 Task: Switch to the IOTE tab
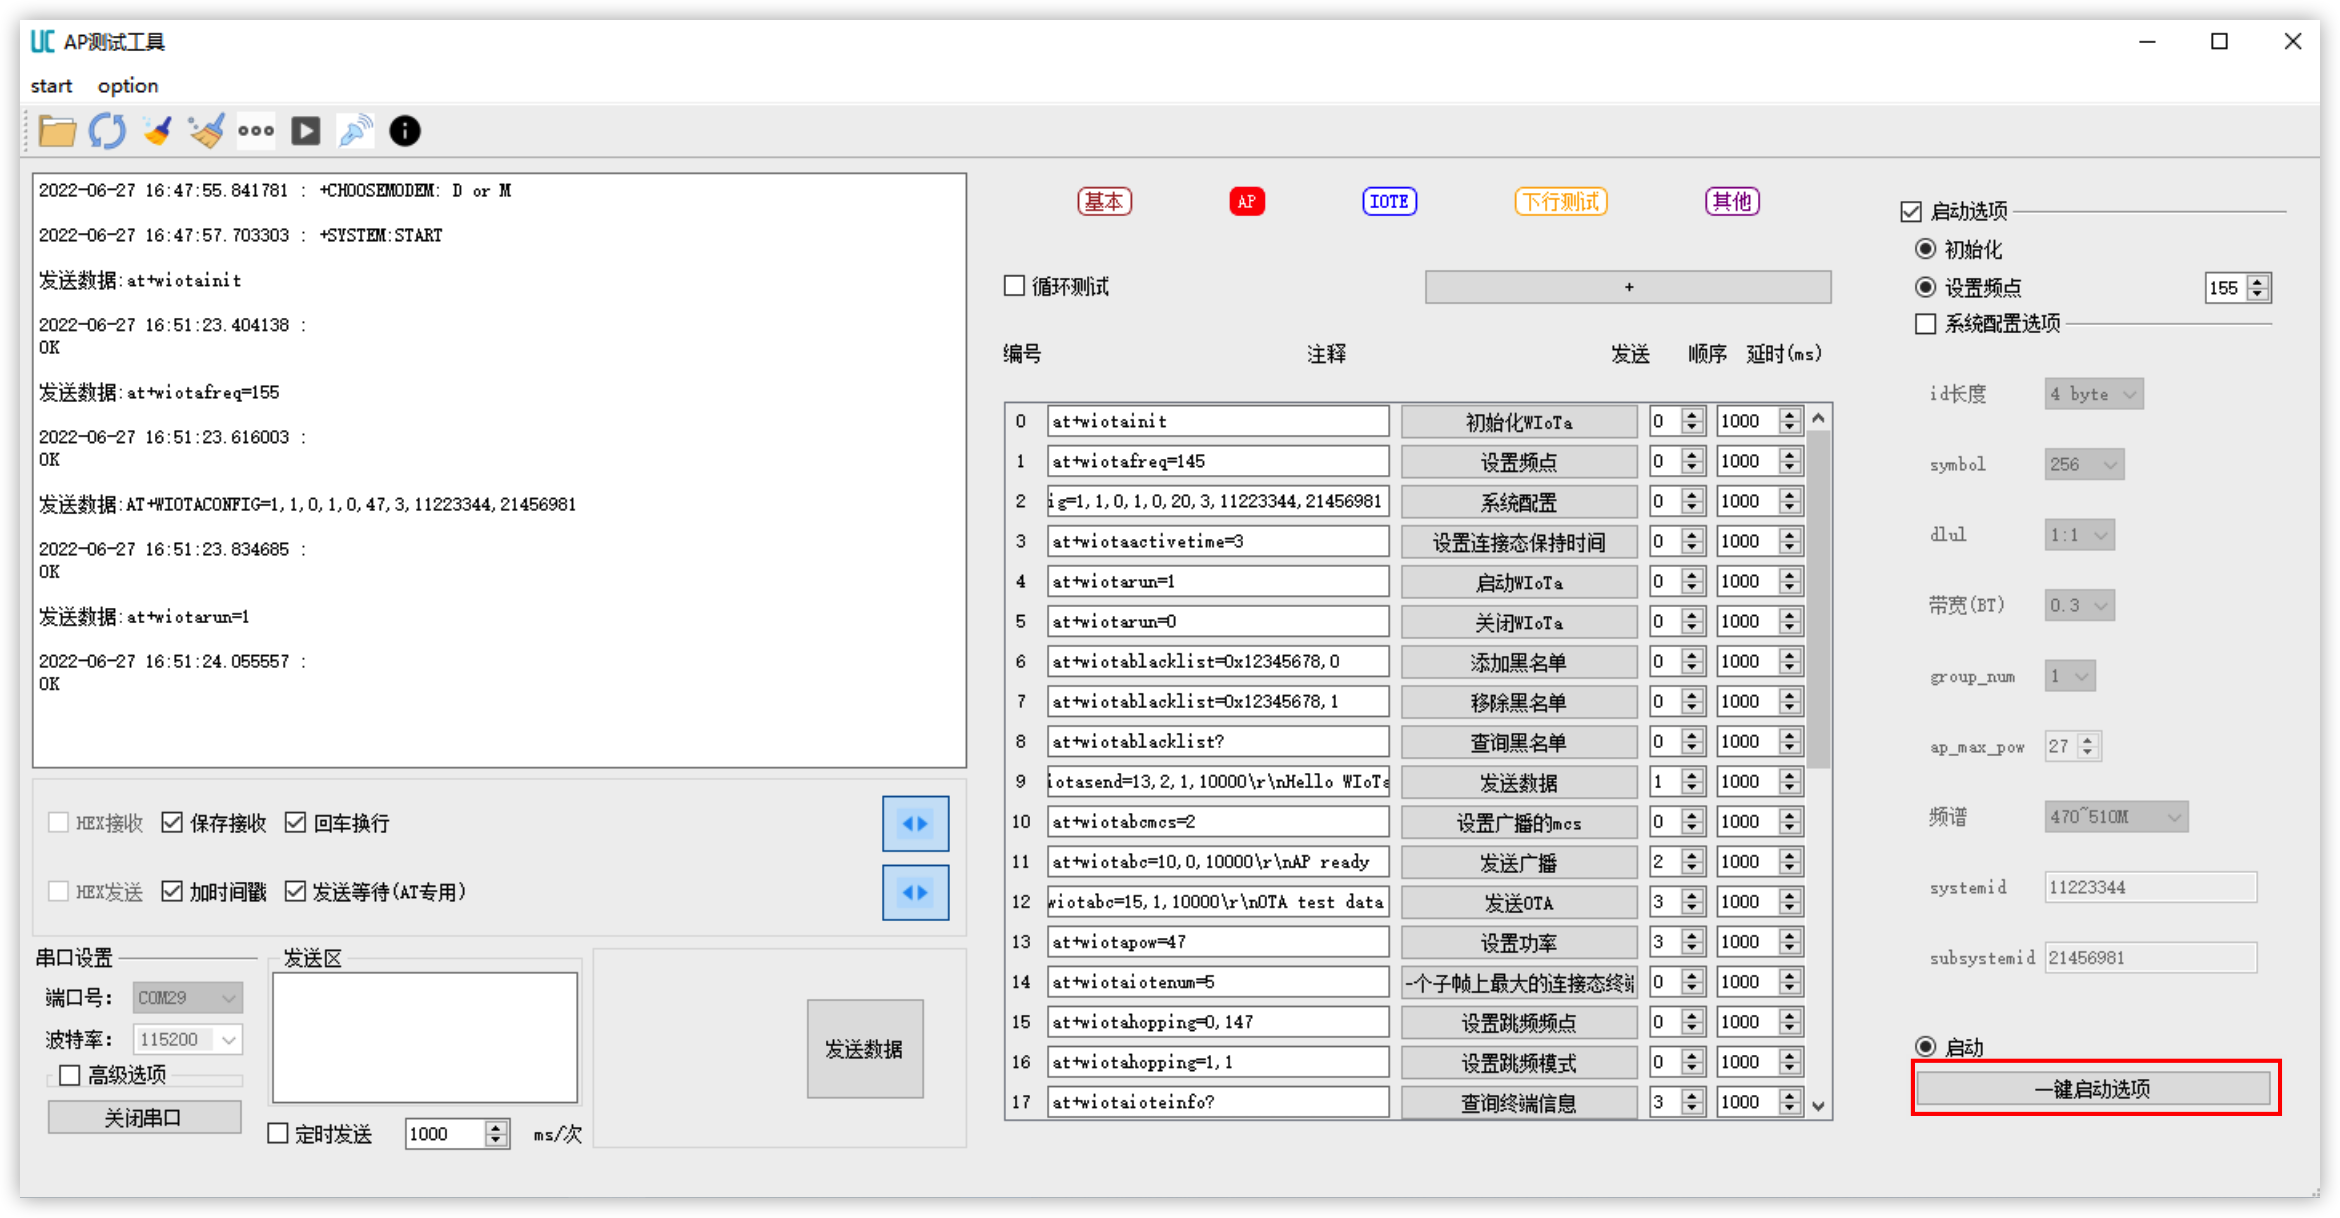click(1389, 201)
